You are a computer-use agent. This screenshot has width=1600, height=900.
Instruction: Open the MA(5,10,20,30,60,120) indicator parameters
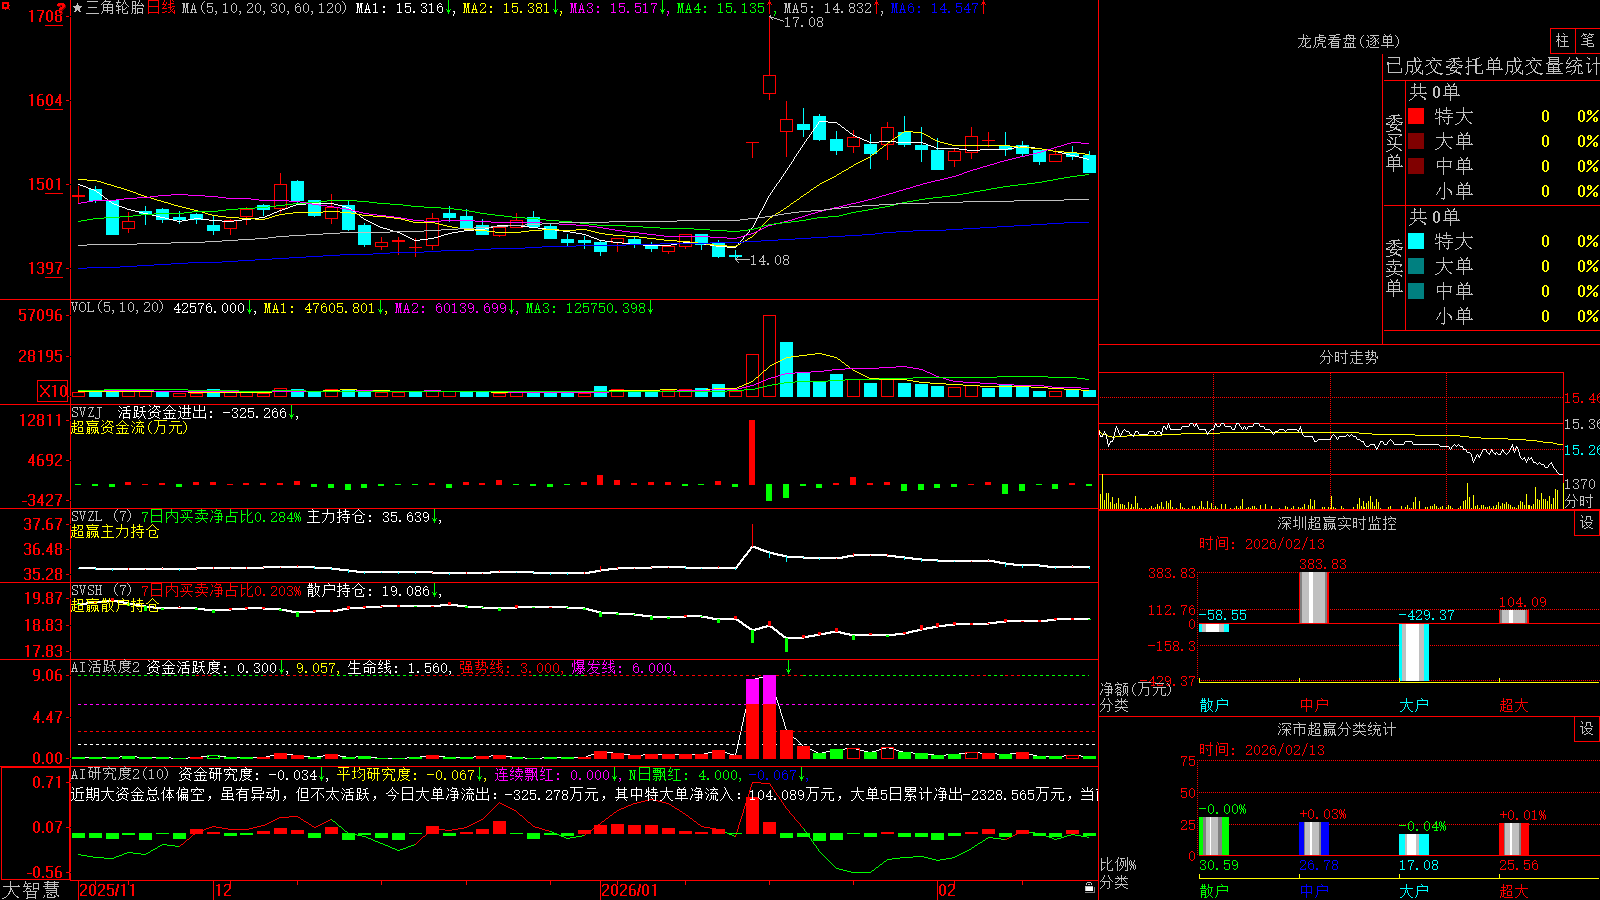(264, 8)
